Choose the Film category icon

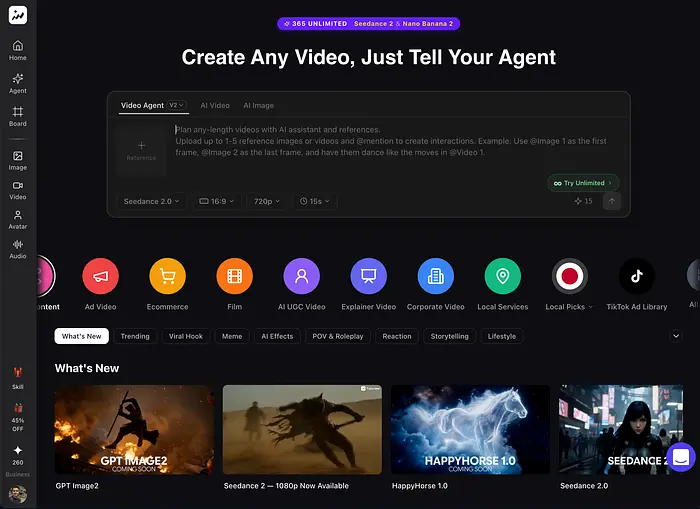click(234, 275)
